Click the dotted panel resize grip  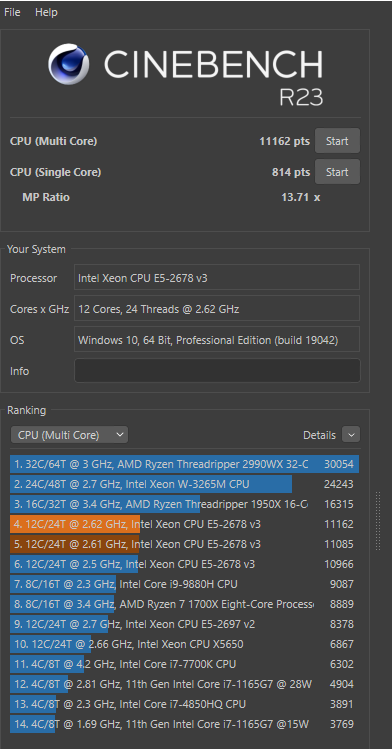378,521
